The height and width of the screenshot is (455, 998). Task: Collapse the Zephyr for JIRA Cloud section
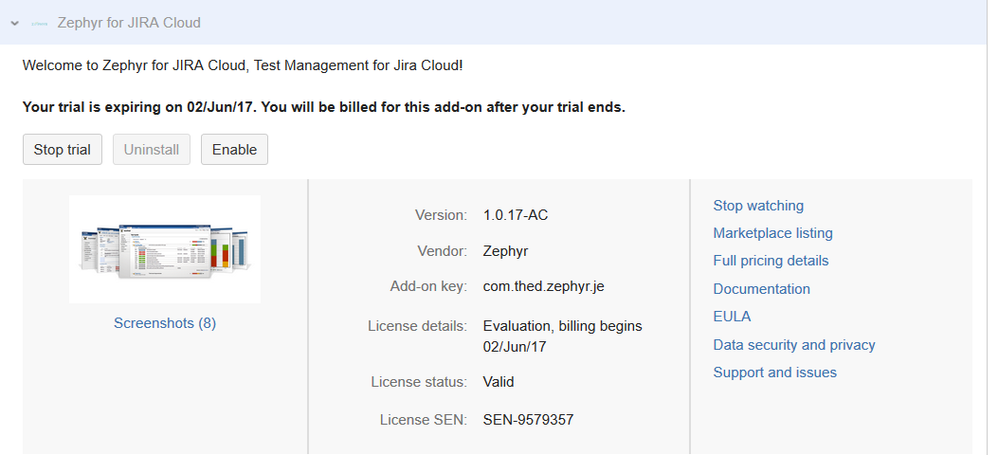[15, 22]
